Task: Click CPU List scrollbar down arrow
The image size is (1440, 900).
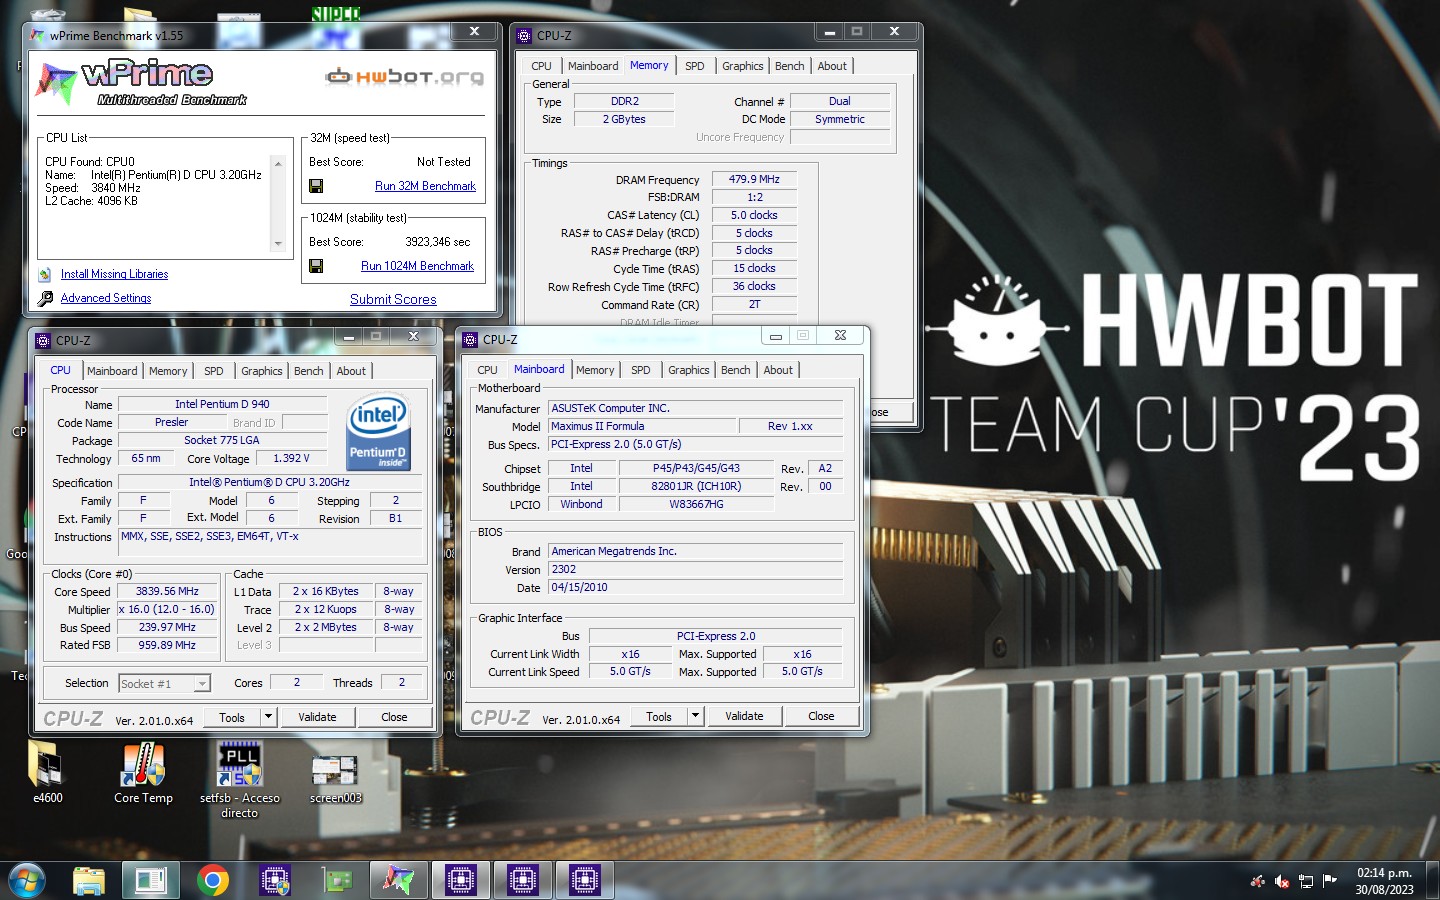Action: coord(278,244)
